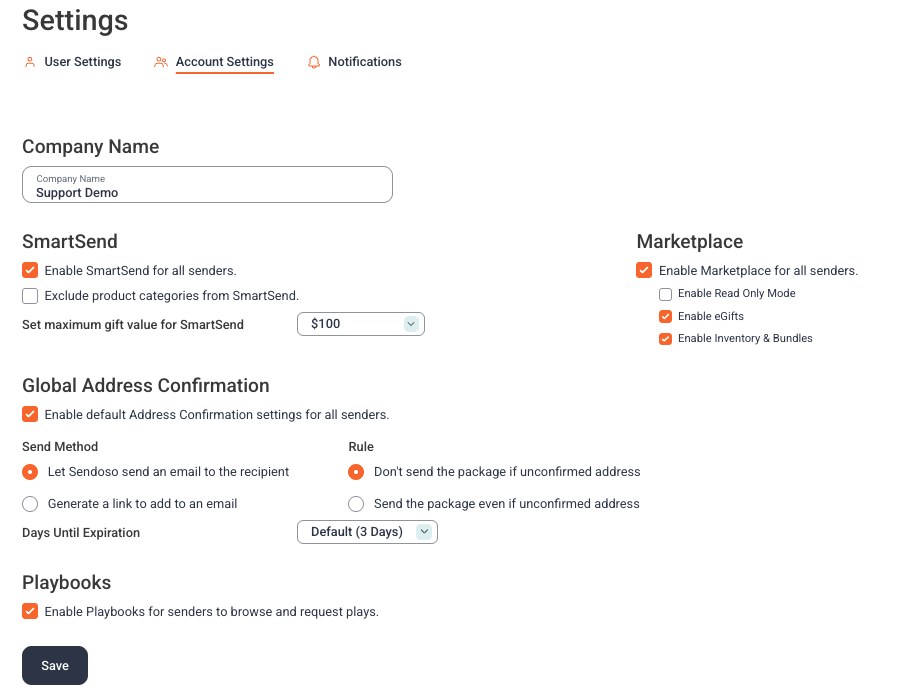Uncheck Enable eGifts
Screen dimensions: 899x693
[665, 316]
